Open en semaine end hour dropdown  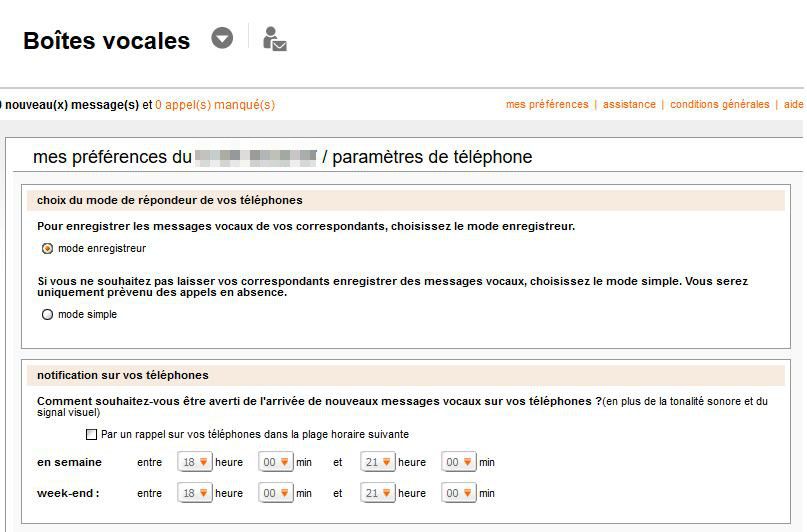coord(378,462)
